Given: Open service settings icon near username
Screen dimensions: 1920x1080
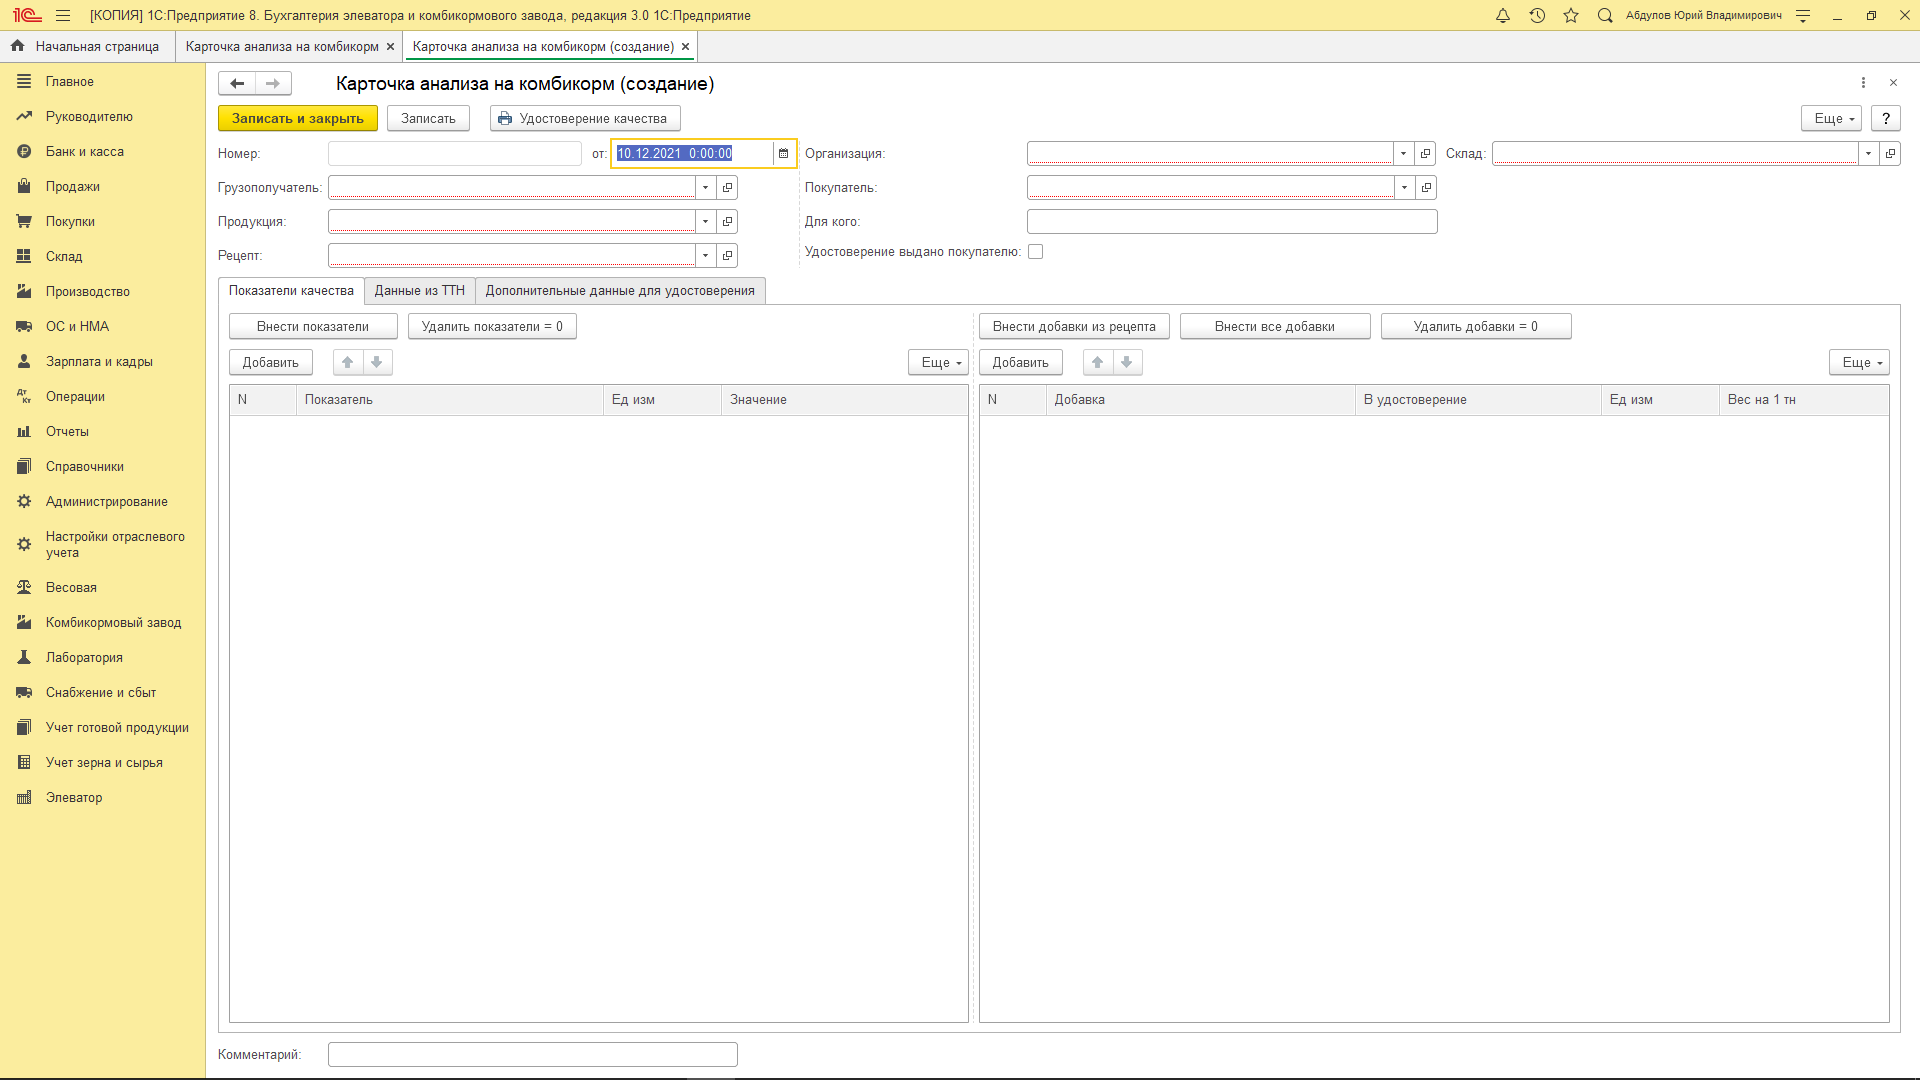Looking at the screenshot, I should [x=1803, y=15].
